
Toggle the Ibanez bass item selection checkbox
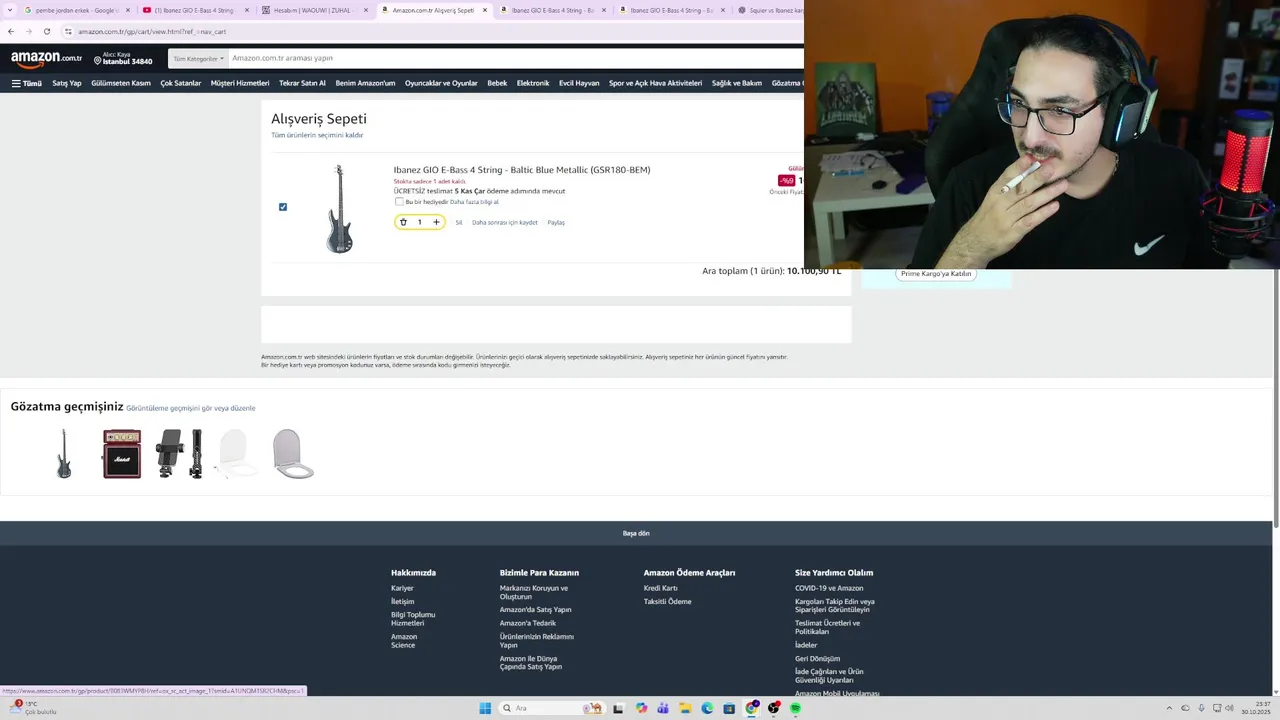(x=283, y=207)
